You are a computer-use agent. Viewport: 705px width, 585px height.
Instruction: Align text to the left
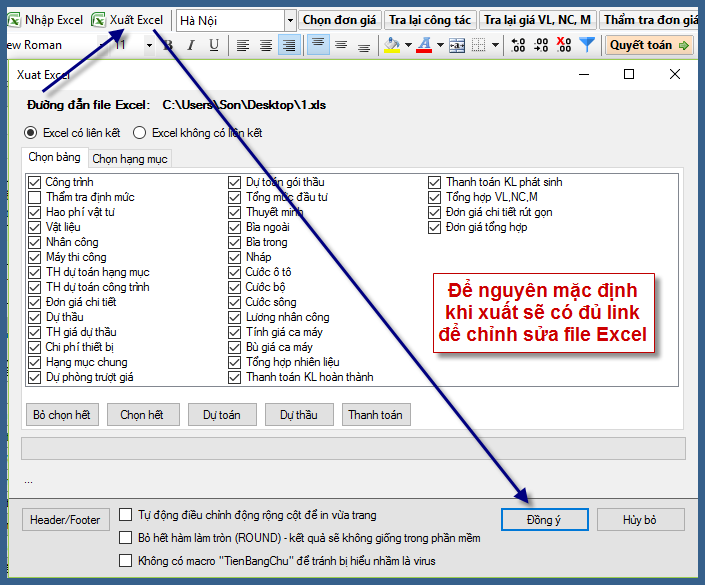243,45
